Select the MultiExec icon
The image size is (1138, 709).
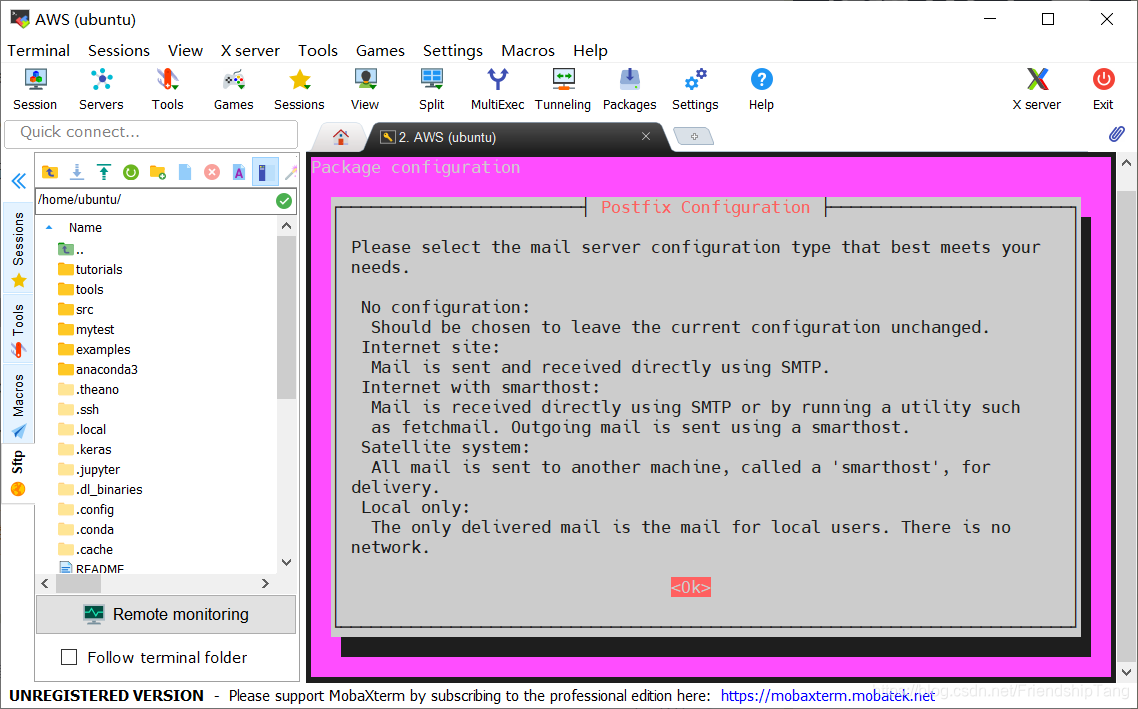coord(498,89)
